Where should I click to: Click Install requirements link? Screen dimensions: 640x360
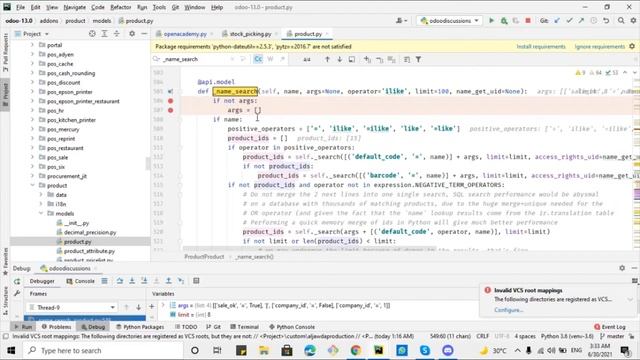[x=541, y=47]
